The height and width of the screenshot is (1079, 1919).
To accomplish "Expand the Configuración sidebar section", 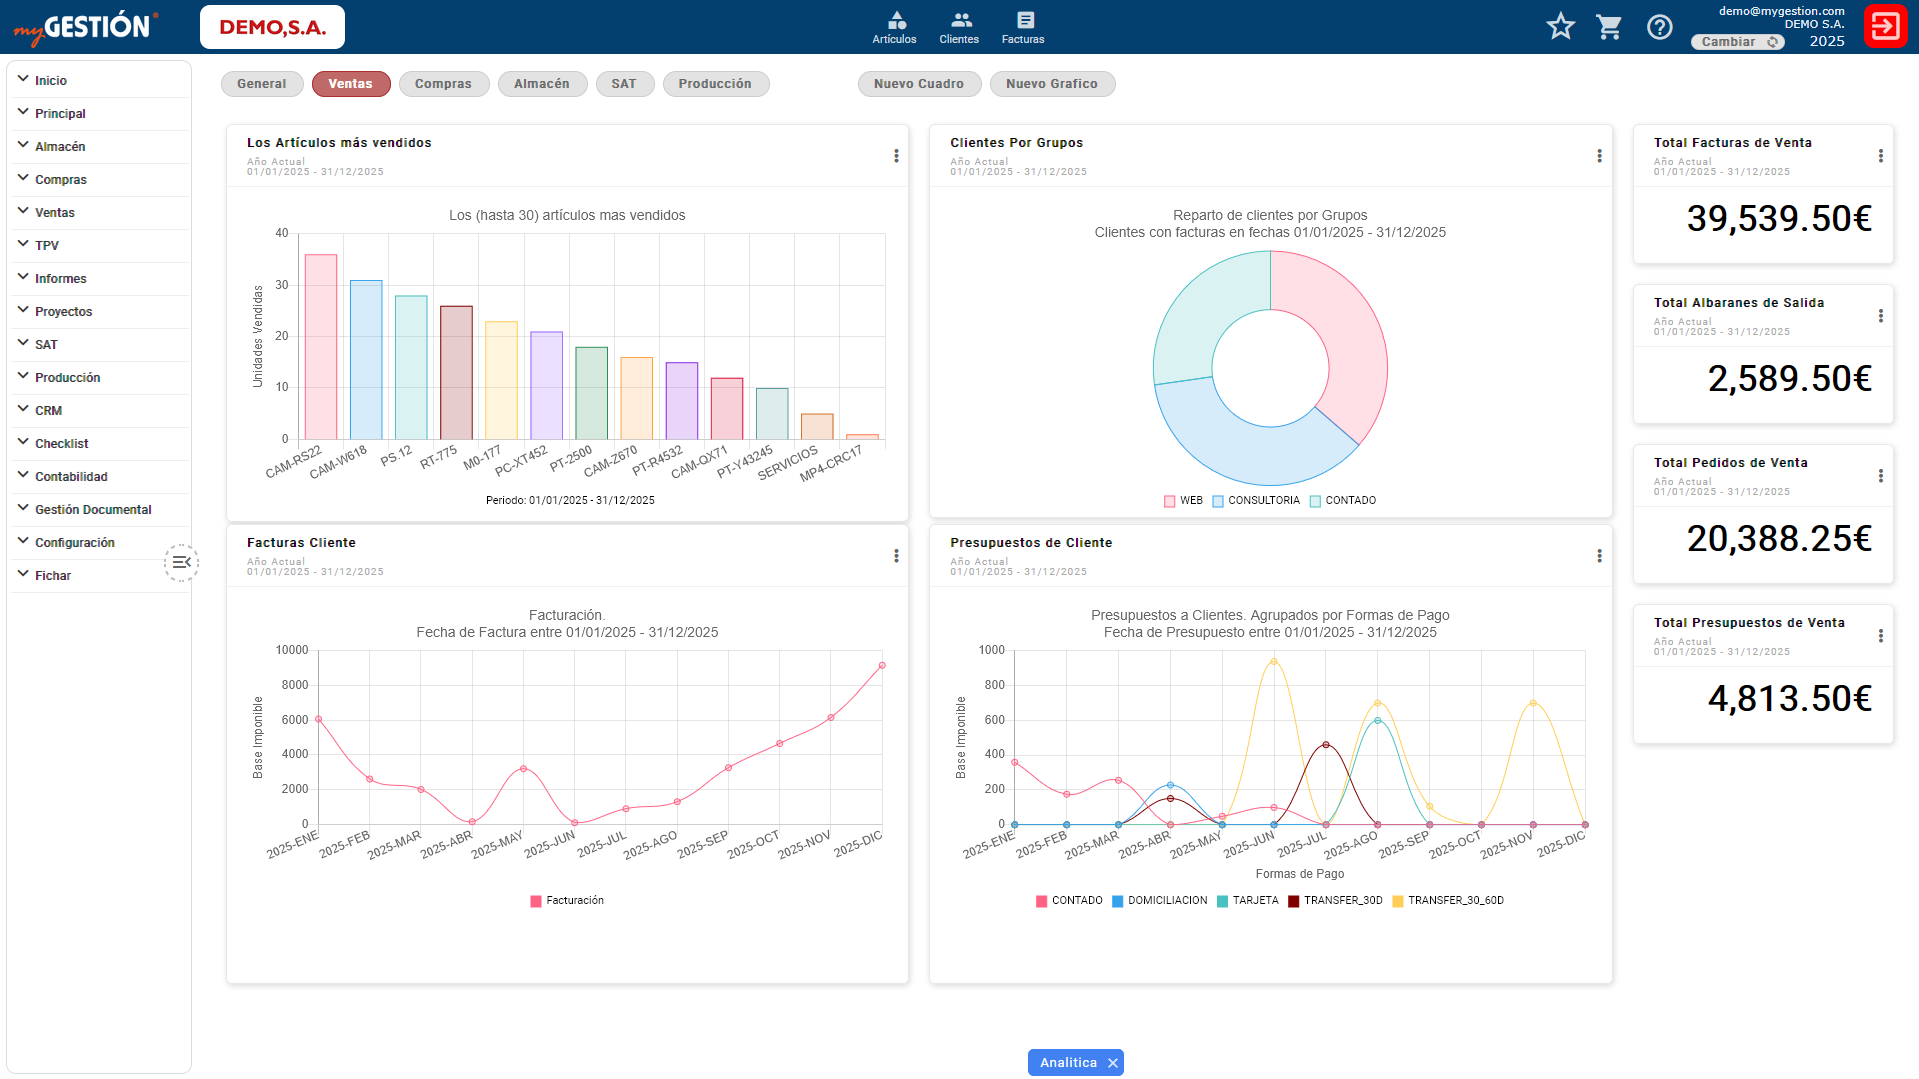I will pos(75,543).
